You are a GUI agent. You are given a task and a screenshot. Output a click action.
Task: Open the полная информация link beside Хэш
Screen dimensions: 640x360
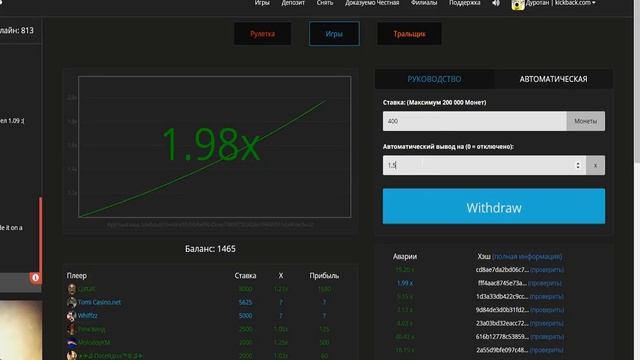[527, 257]
